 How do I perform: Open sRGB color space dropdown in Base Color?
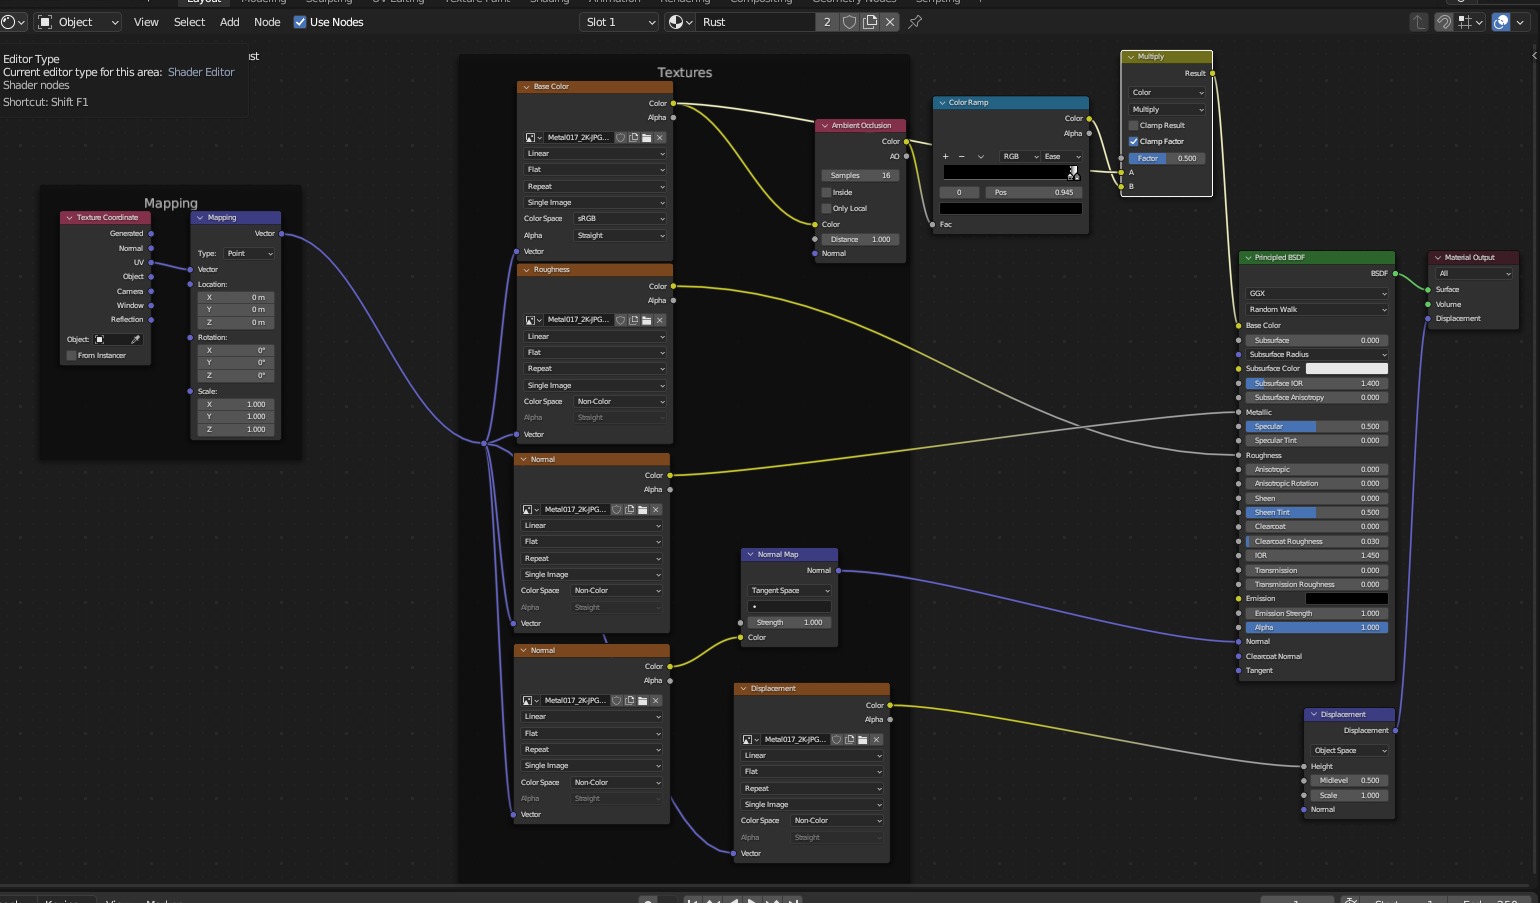click(x=619, y=218)
